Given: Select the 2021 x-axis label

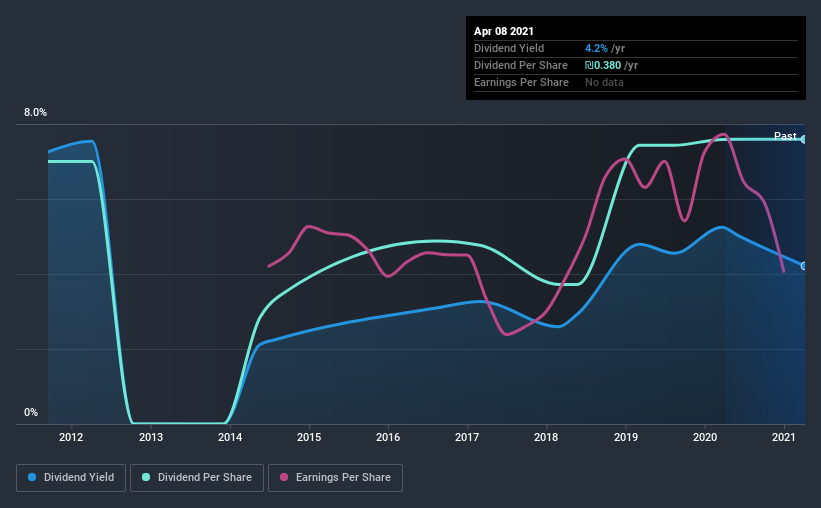Looking at the screenshot, I should click(784, 437).
